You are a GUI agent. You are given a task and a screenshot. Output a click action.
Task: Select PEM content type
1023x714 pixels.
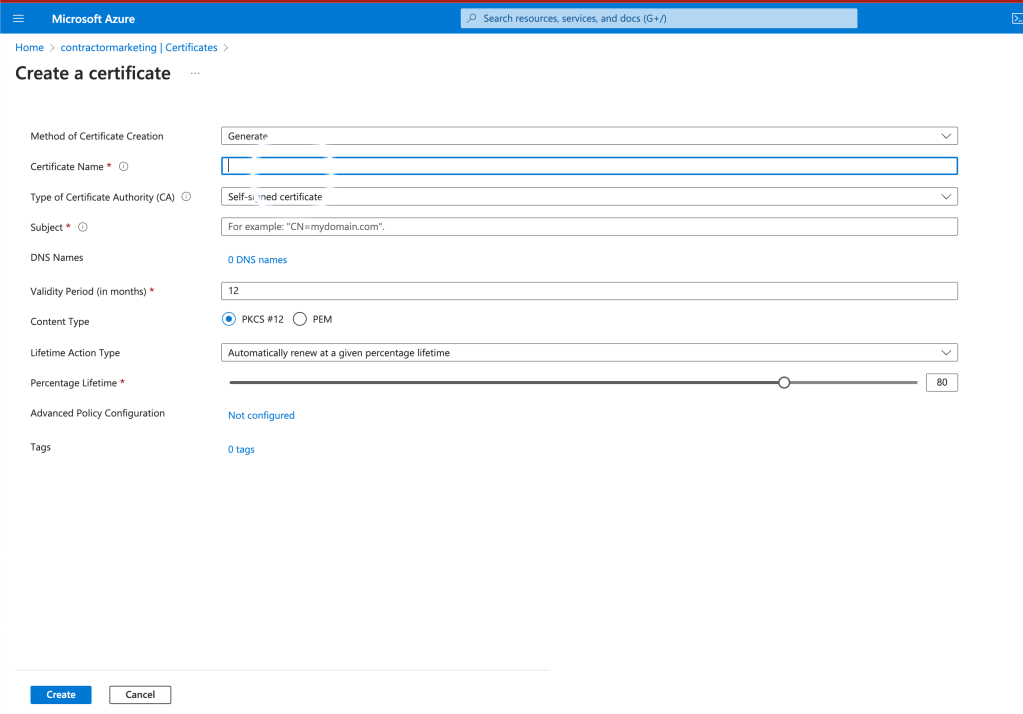pyautogui.click(x=299, y=319)
